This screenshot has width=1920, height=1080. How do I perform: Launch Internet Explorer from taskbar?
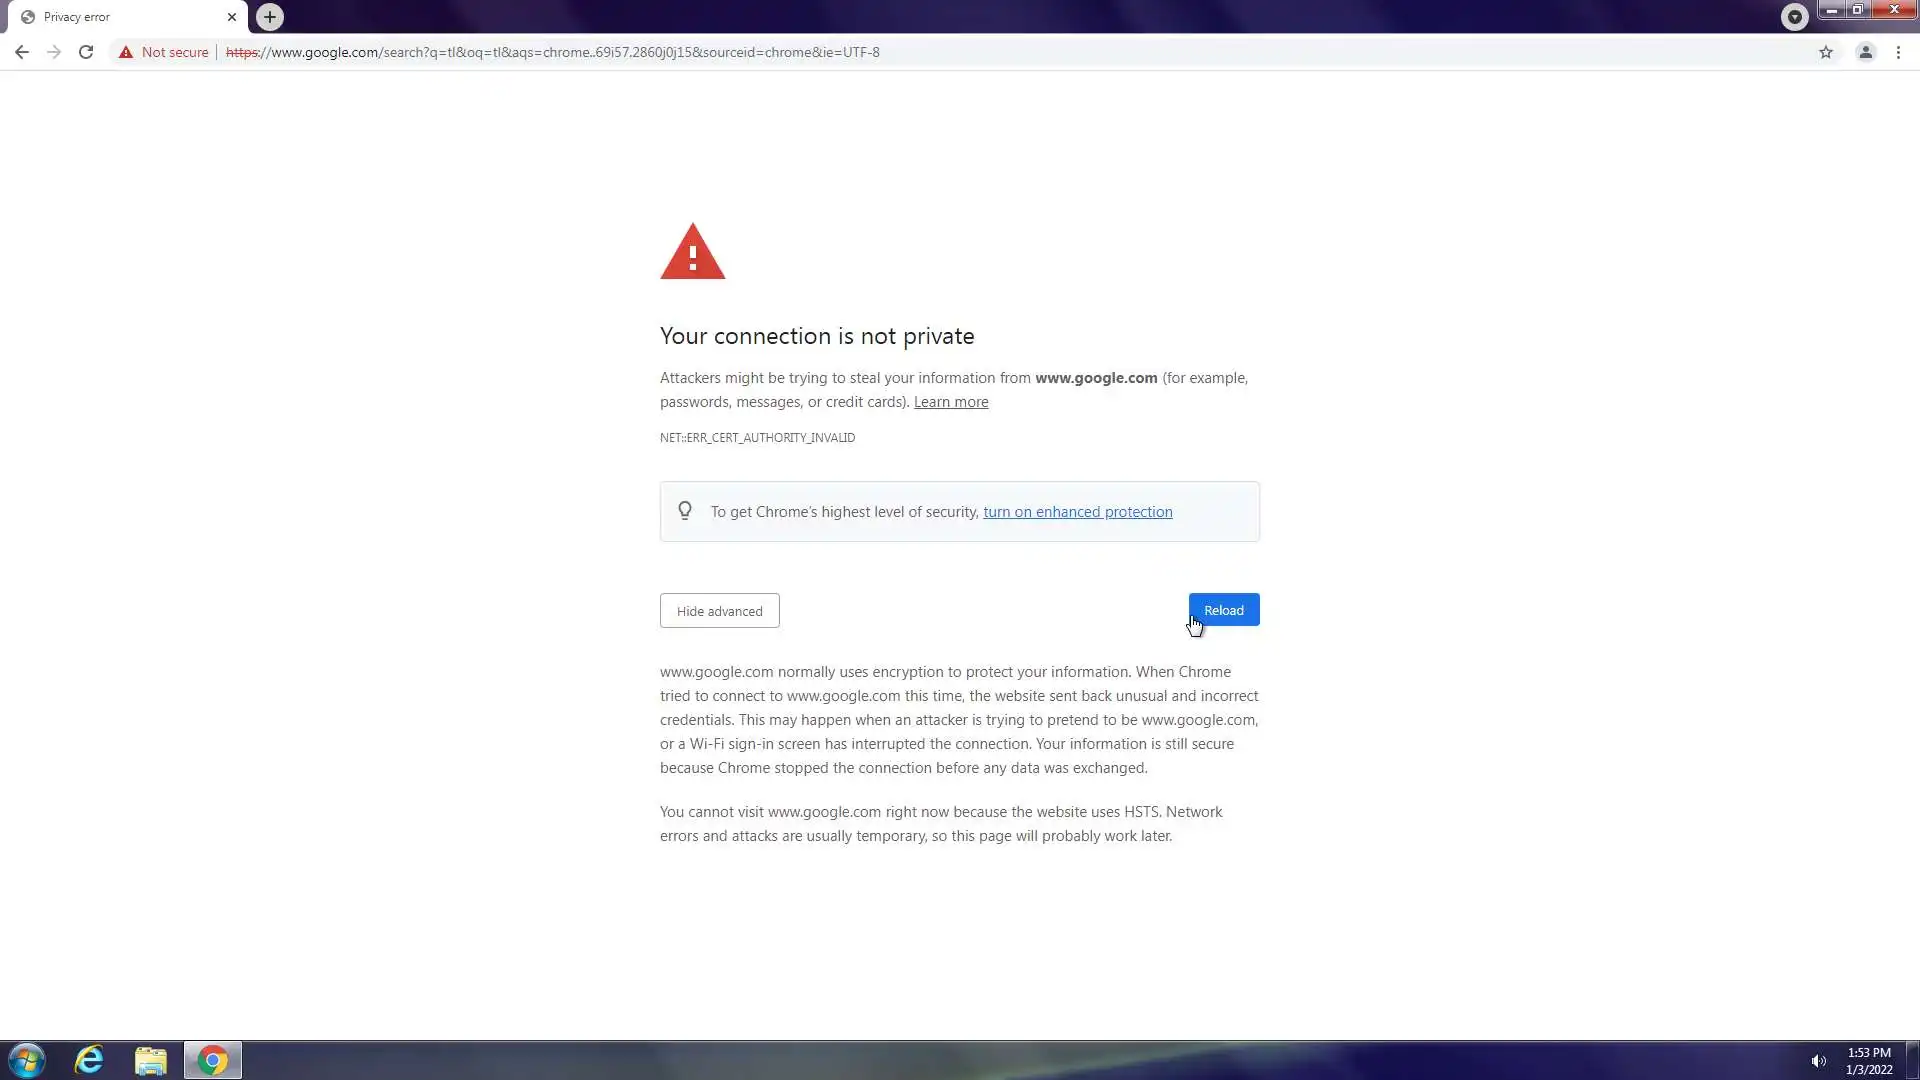tap(89, 1060)
